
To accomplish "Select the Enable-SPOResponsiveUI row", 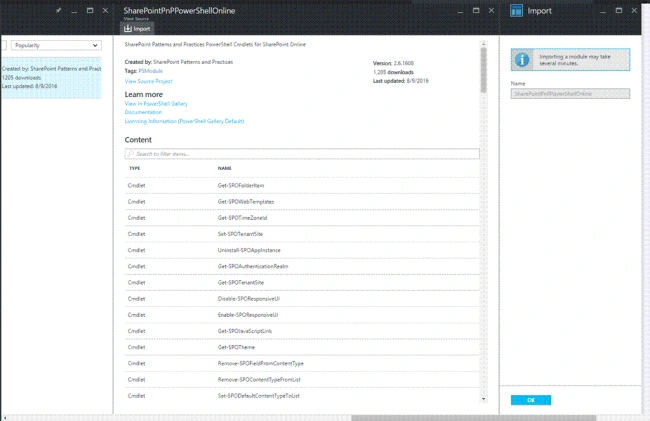I will pos(302,315).
